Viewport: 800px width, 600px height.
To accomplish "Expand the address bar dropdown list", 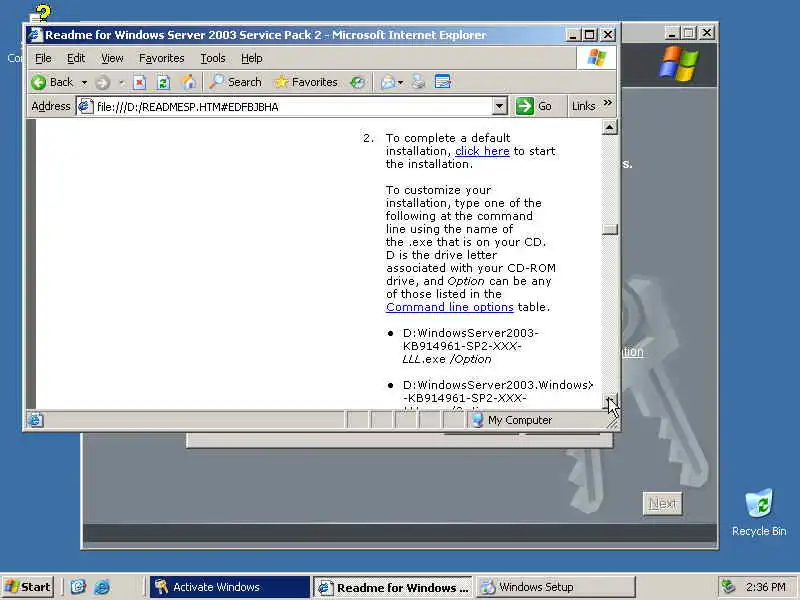I will click(x=500, y=107).
